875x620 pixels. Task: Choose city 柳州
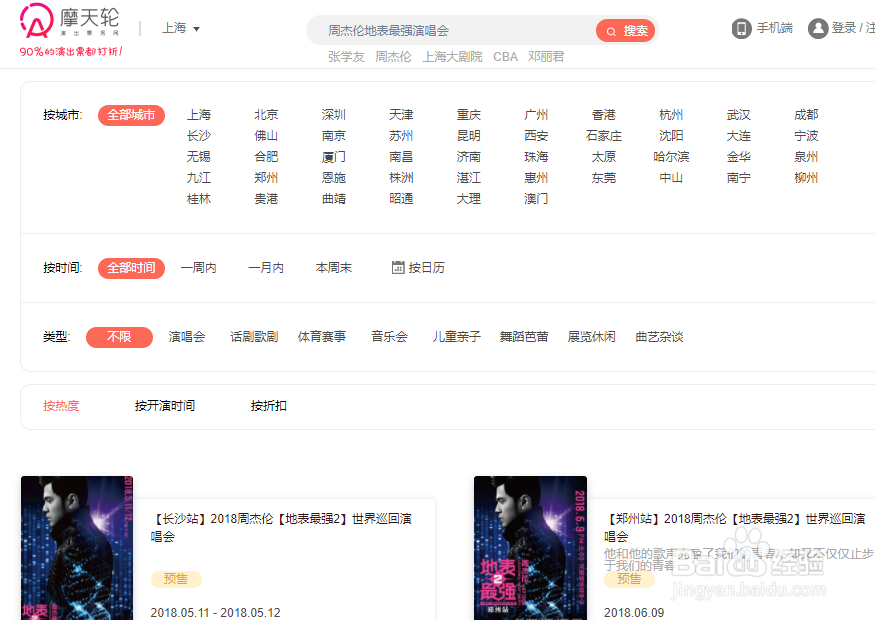click(806, 177)
